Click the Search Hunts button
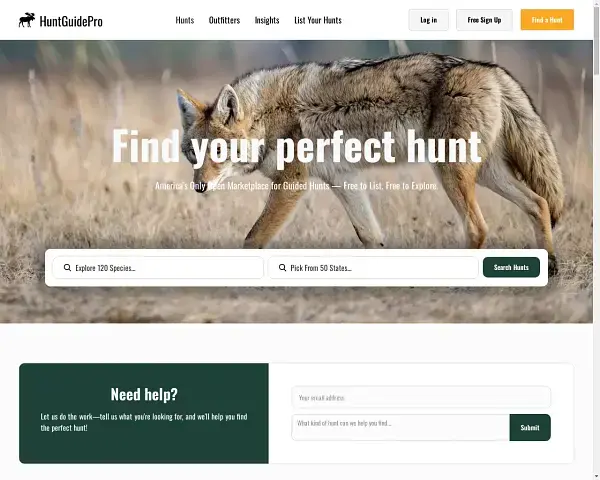 511,267
